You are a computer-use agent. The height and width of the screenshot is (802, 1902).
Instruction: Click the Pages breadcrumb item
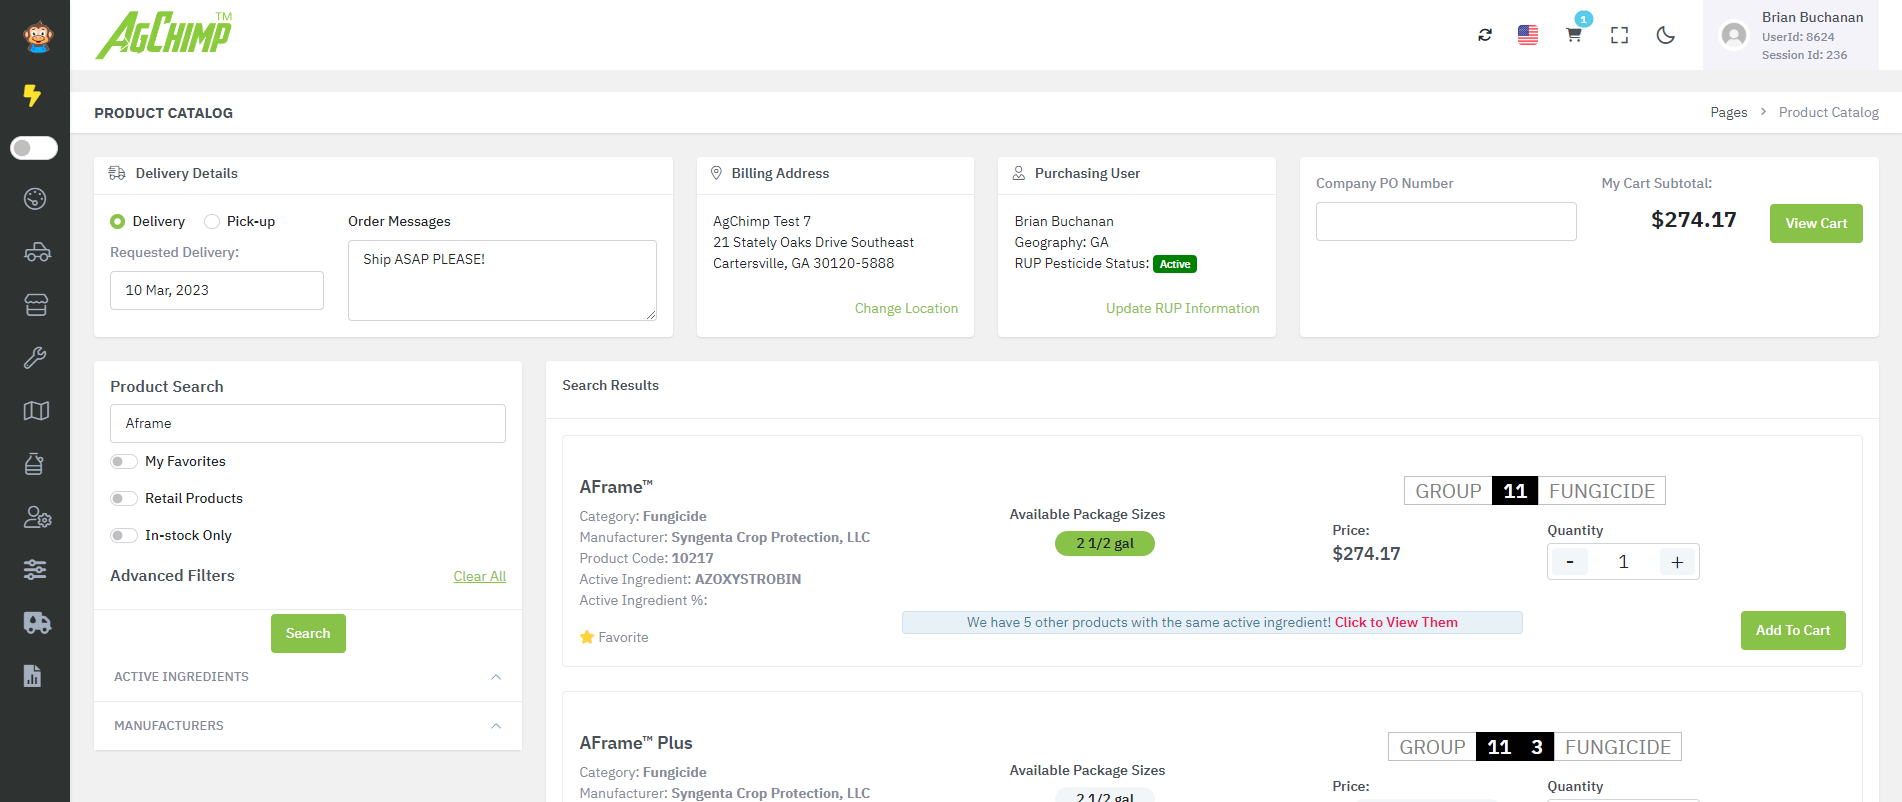click(1728, 112)
